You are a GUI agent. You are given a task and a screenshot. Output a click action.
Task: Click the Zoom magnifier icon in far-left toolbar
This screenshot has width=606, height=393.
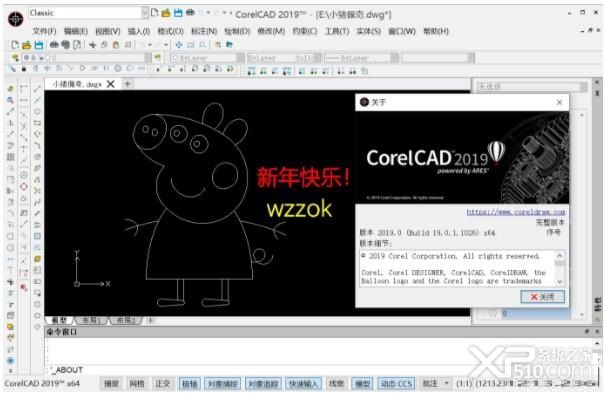pos(10,100)
